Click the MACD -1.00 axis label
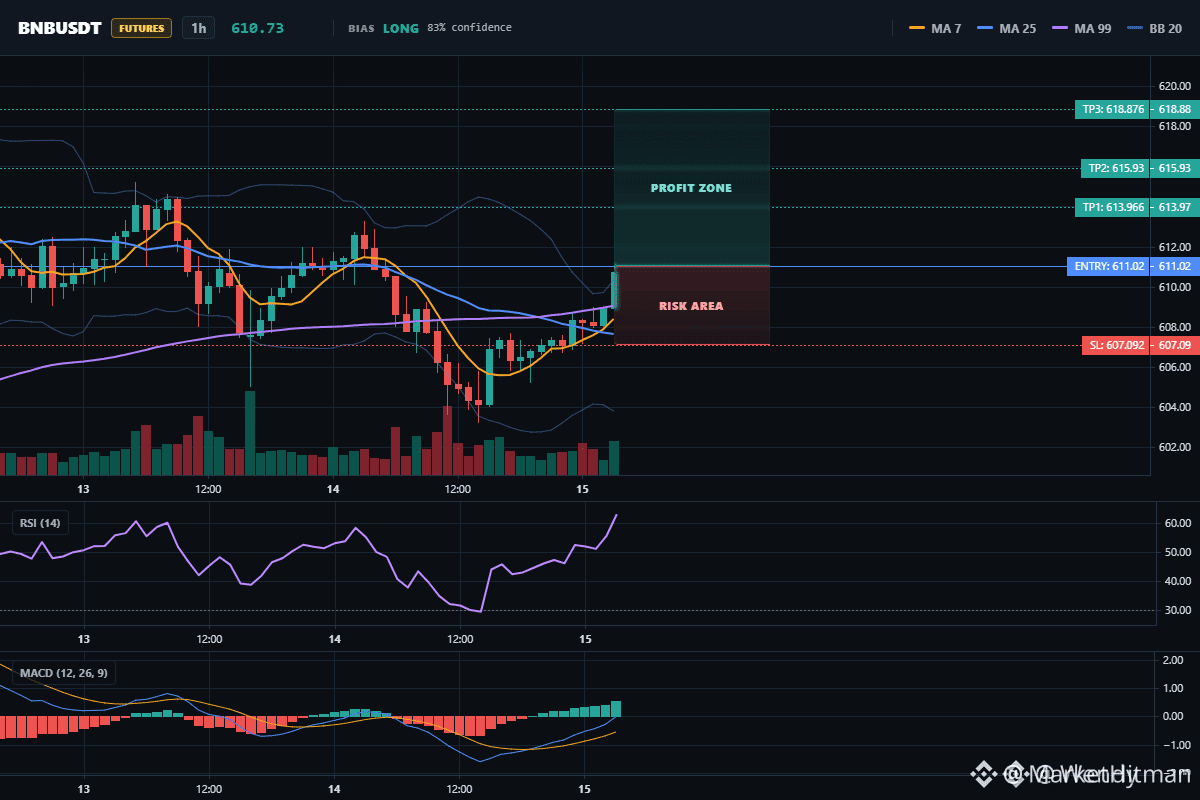1200x800 pixels. pos(1177,745)
